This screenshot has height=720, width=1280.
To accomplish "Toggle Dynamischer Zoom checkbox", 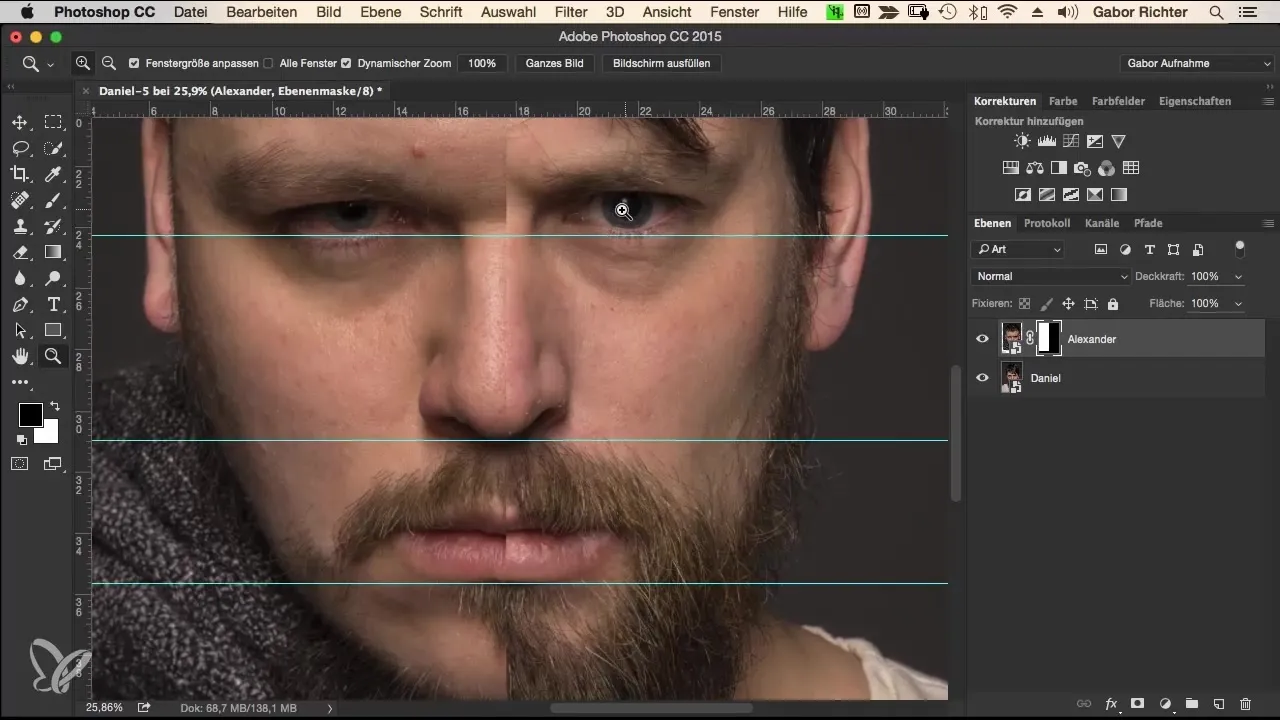I will click(346, 63).
